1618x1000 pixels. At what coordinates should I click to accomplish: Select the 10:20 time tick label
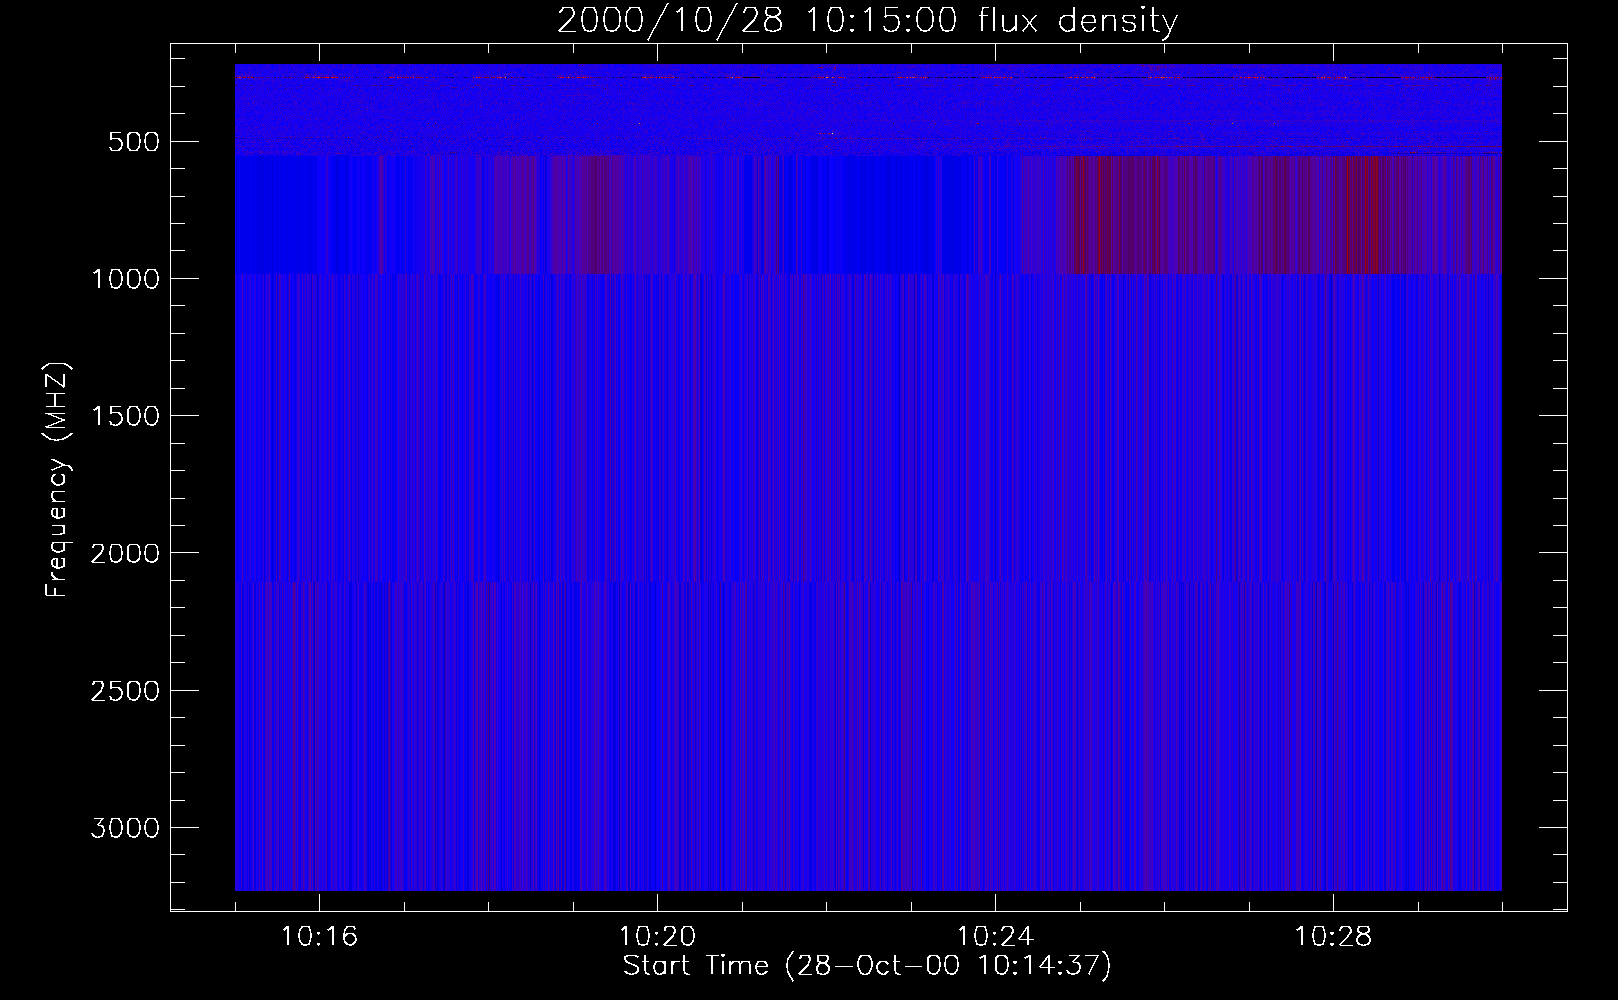click(x=657, y=937)
